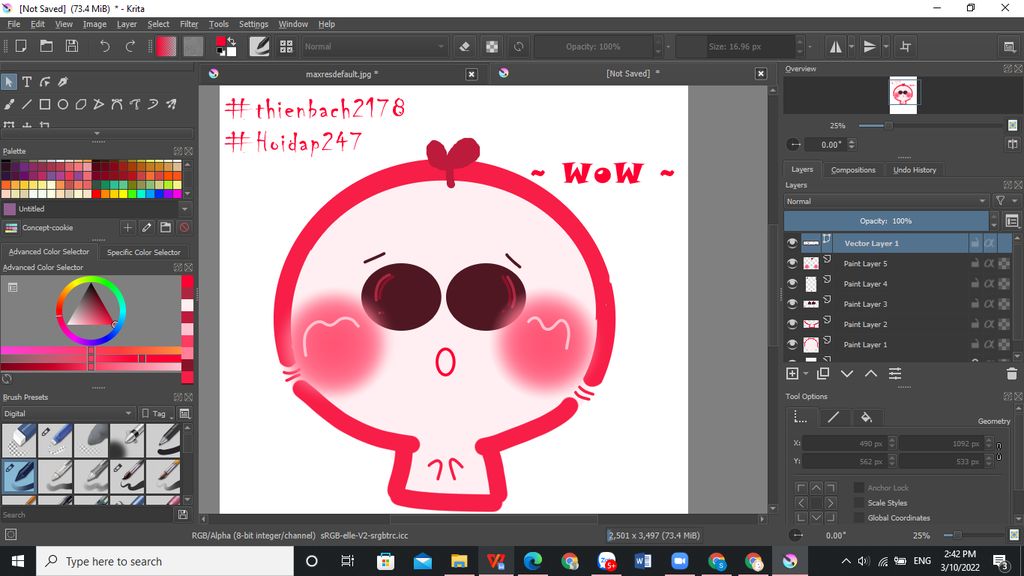This screenshot has height=576, width=1024.
Task: Switch to the Compositions tab
Action: pyautogui.click(x=853, y=170)
